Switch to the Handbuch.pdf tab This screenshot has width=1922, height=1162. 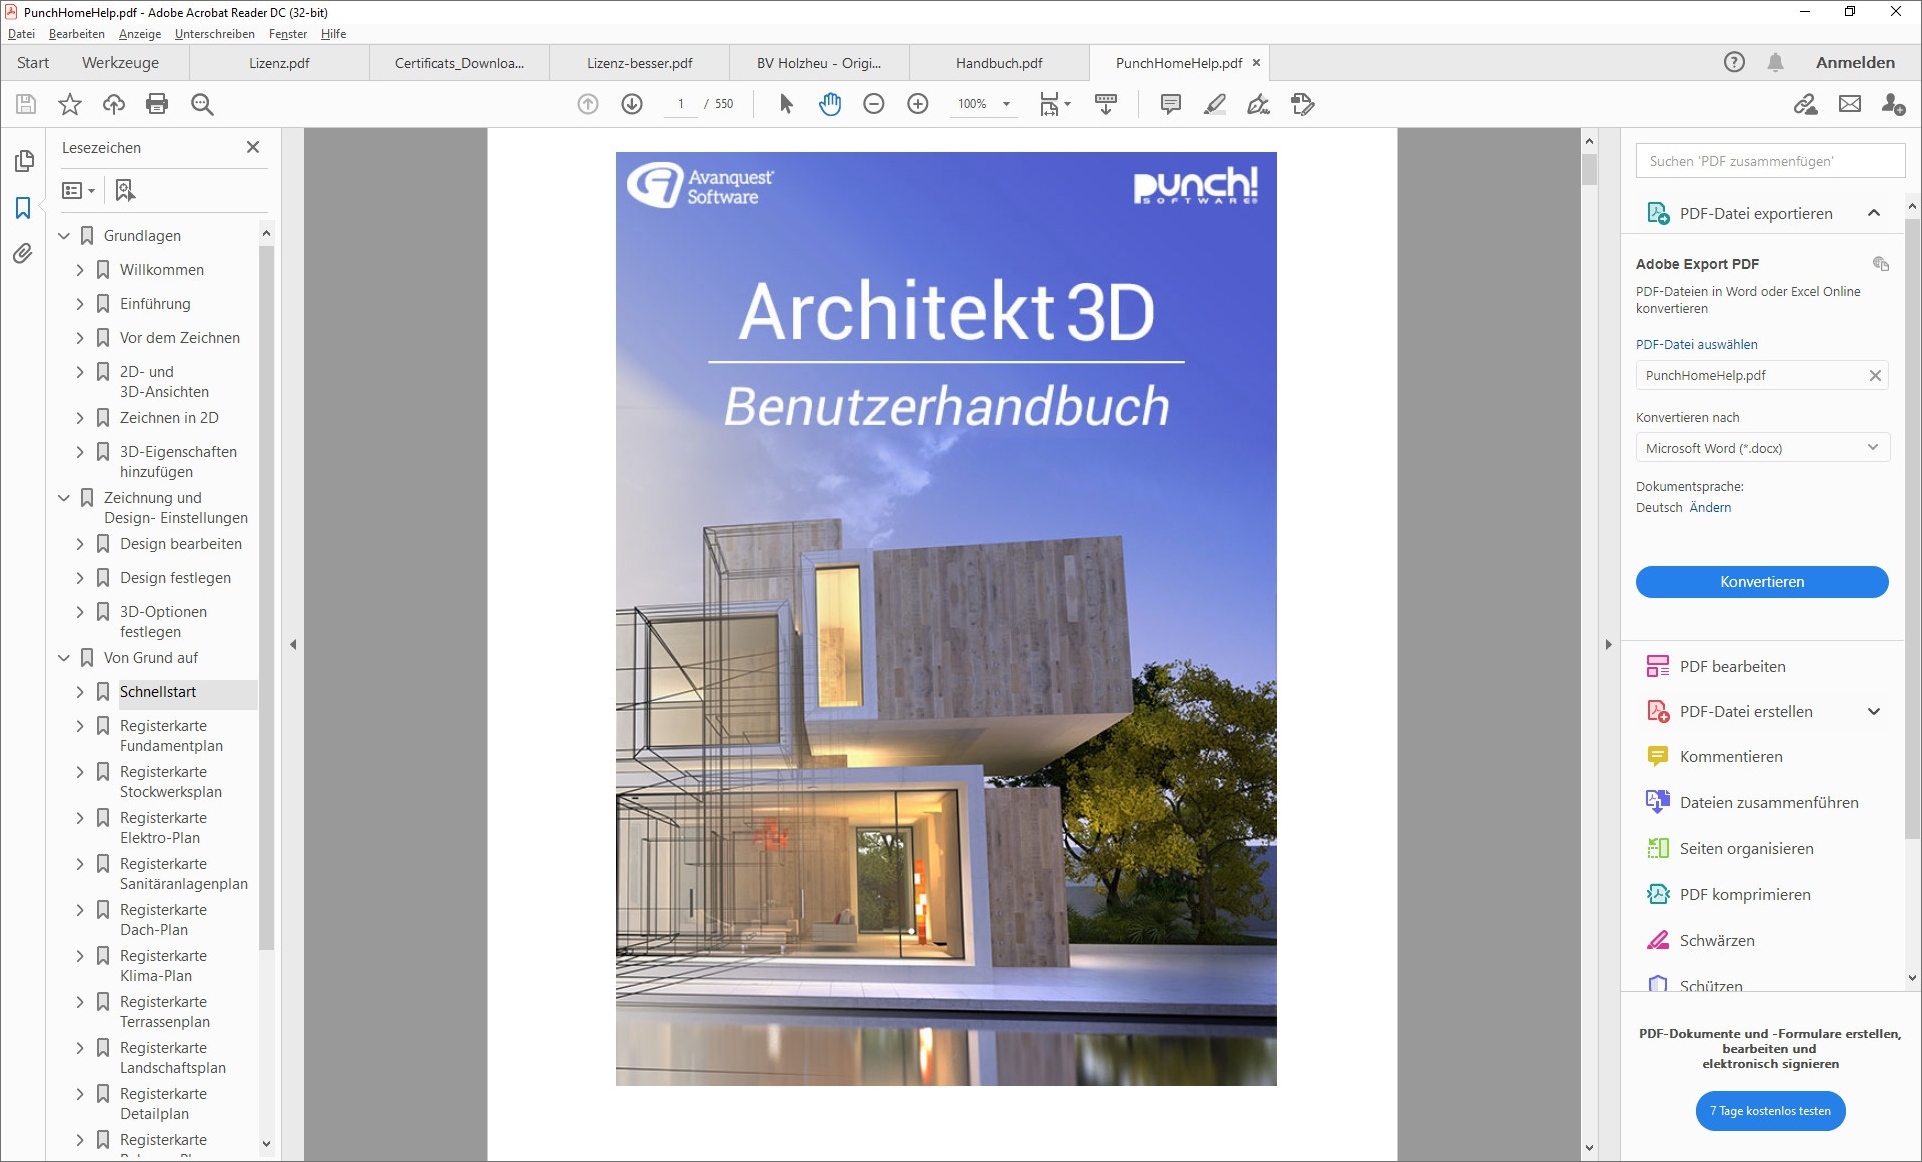(998, 63)
